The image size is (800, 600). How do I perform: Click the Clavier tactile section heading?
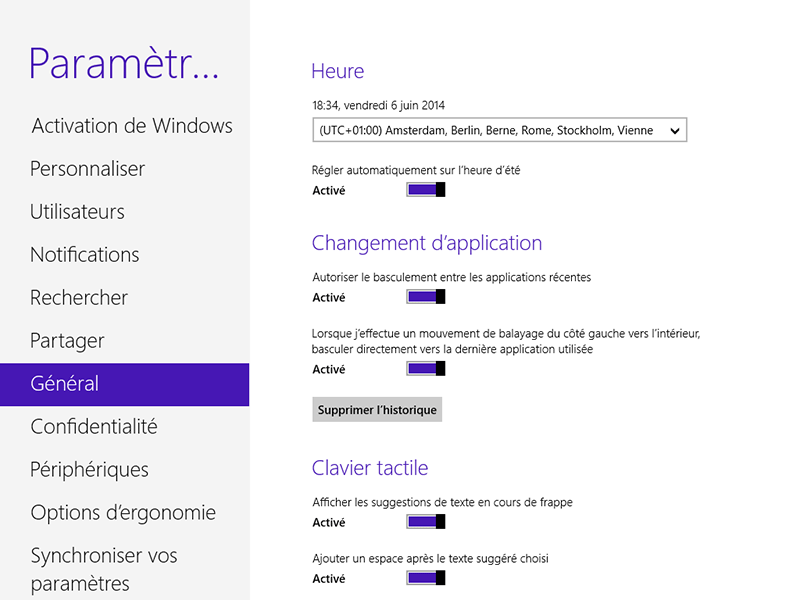click(x=370, y=468)
